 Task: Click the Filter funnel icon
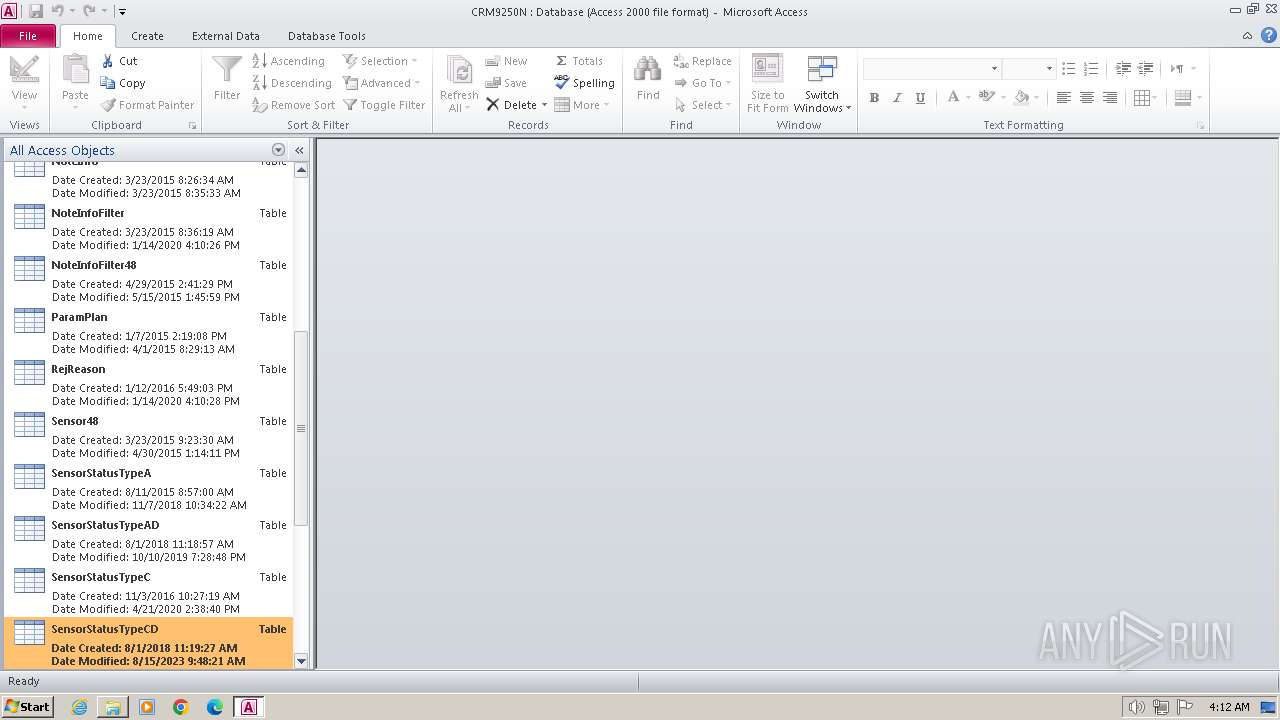(x=227, y=70)
